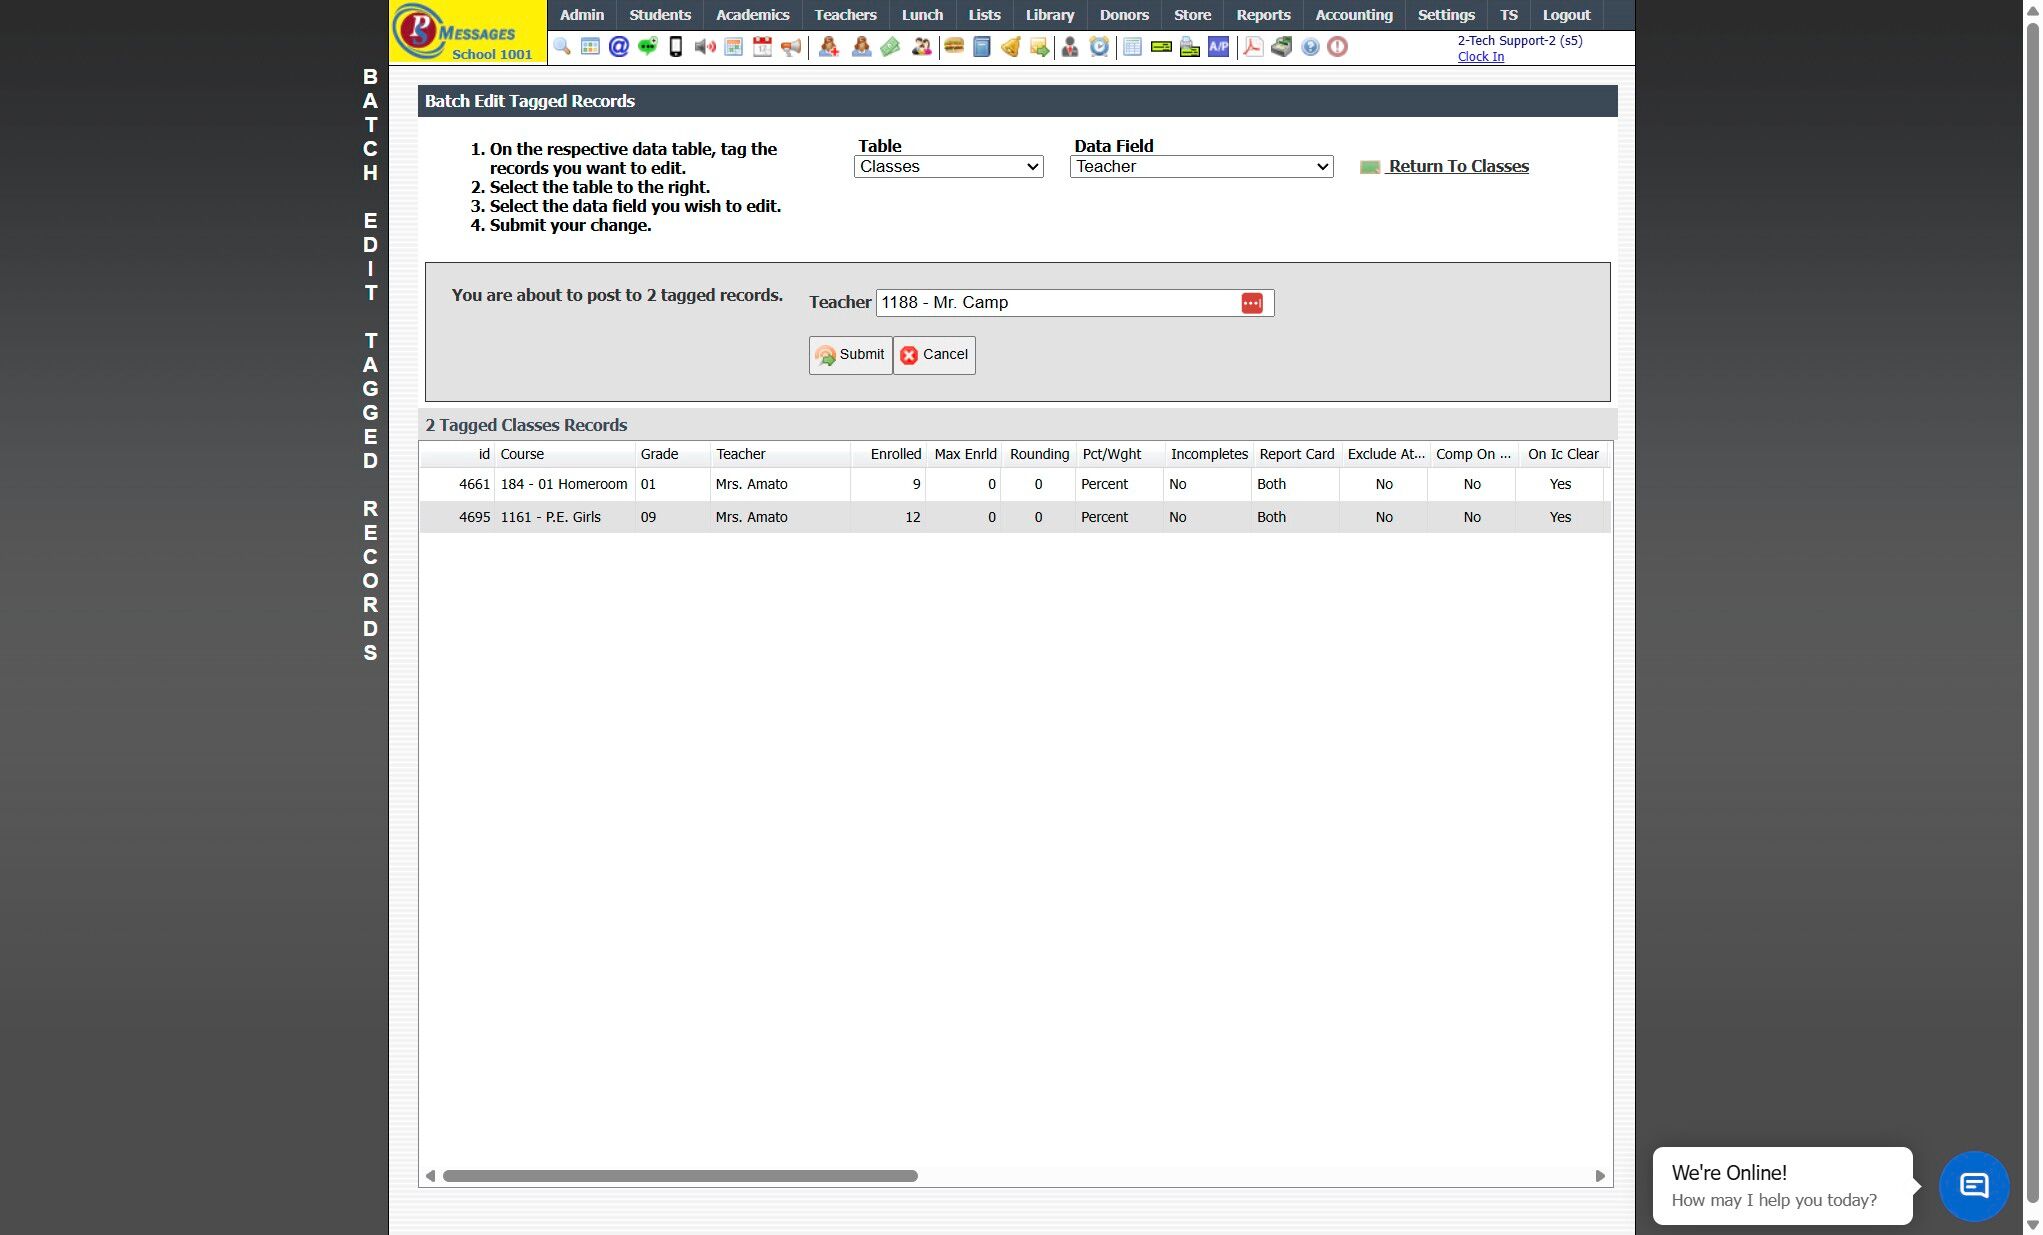Screen dimensions: 2043x1235
Task: Click the mobile phone toolbar icon
Action: (x=676, y=47)
